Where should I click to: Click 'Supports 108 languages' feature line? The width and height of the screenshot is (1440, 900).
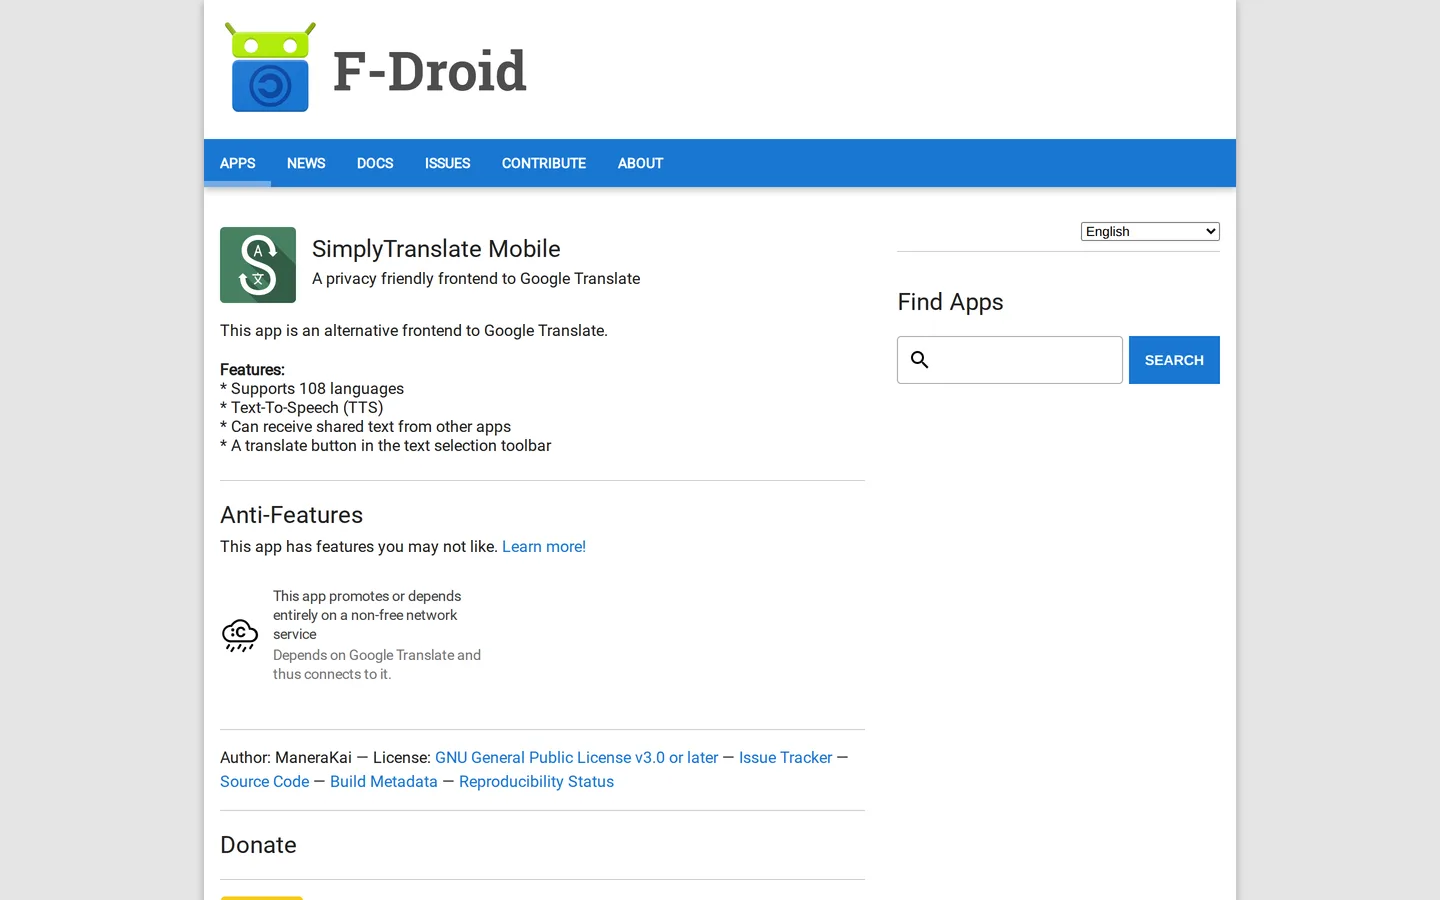pyautogui.click(x=312, y=388)
